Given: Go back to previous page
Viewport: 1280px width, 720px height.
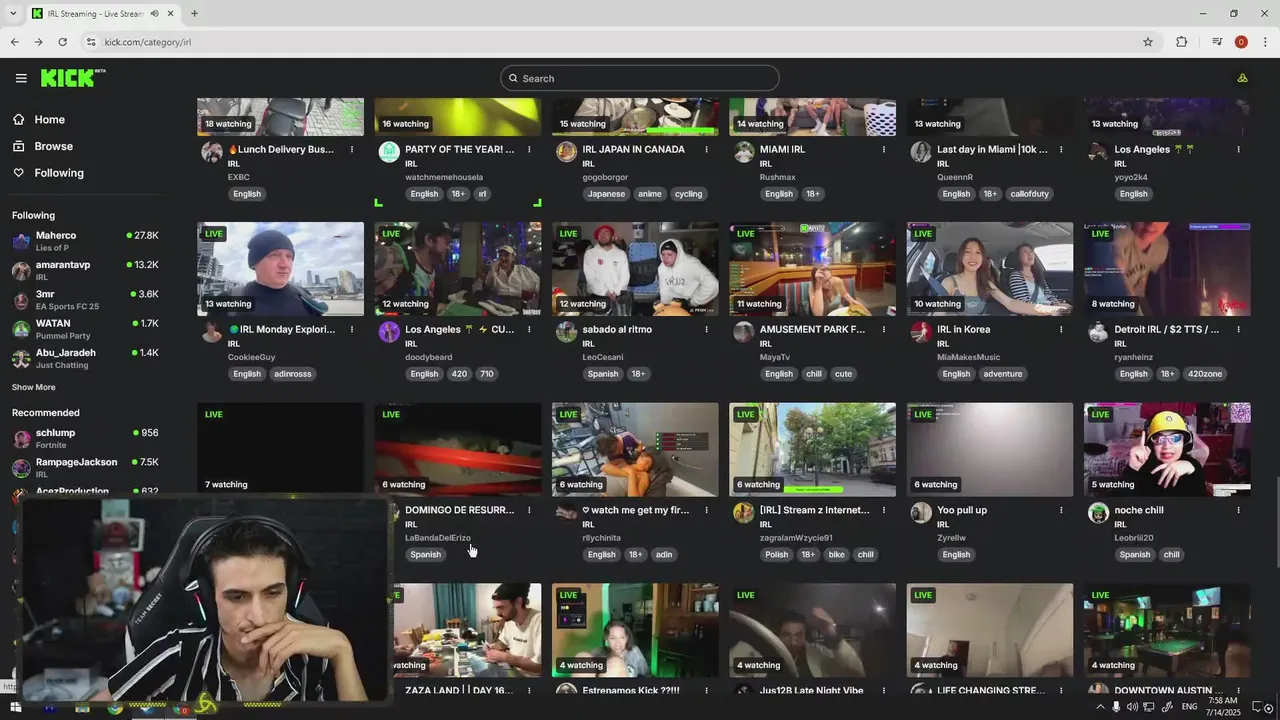Looking at the screenshot, I should (x=14, y=42).
